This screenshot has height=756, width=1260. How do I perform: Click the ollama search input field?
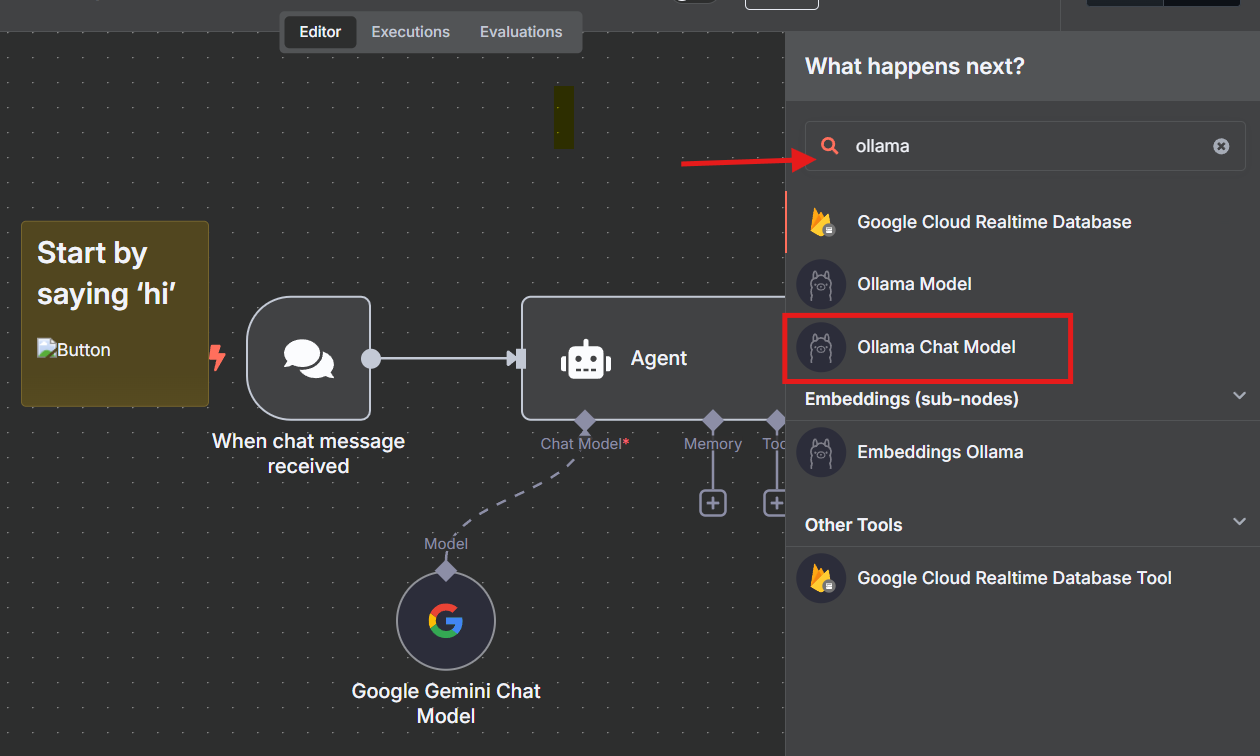(x=1025, y=146)
